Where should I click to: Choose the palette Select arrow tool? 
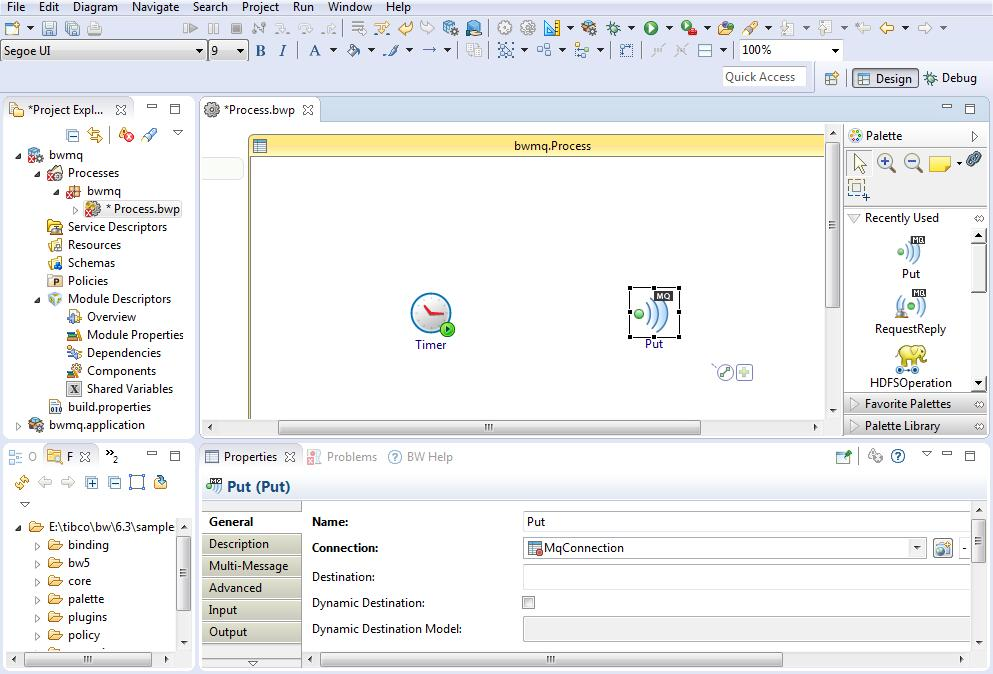859,163
